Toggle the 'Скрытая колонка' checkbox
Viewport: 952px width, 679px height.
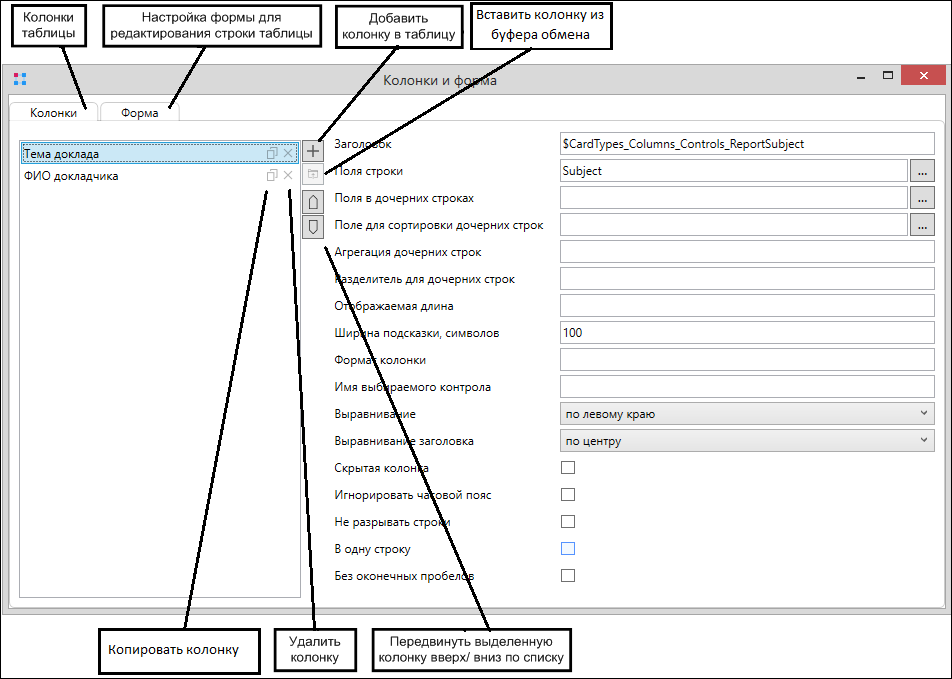tap(568, 468)
